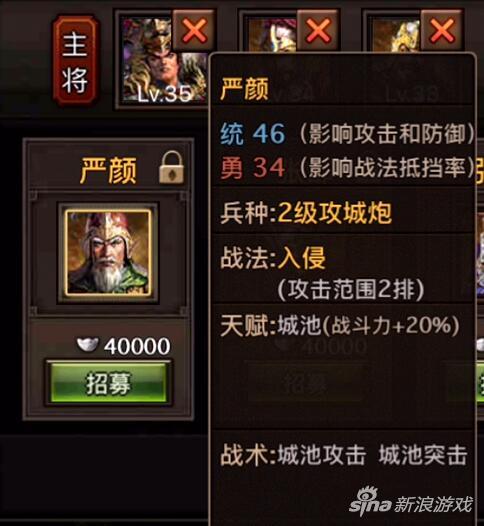The image size is (484, 526).
Task: Select the 40000 recruitment cost value
Action: pyautogui.click(x=137, y=346)
